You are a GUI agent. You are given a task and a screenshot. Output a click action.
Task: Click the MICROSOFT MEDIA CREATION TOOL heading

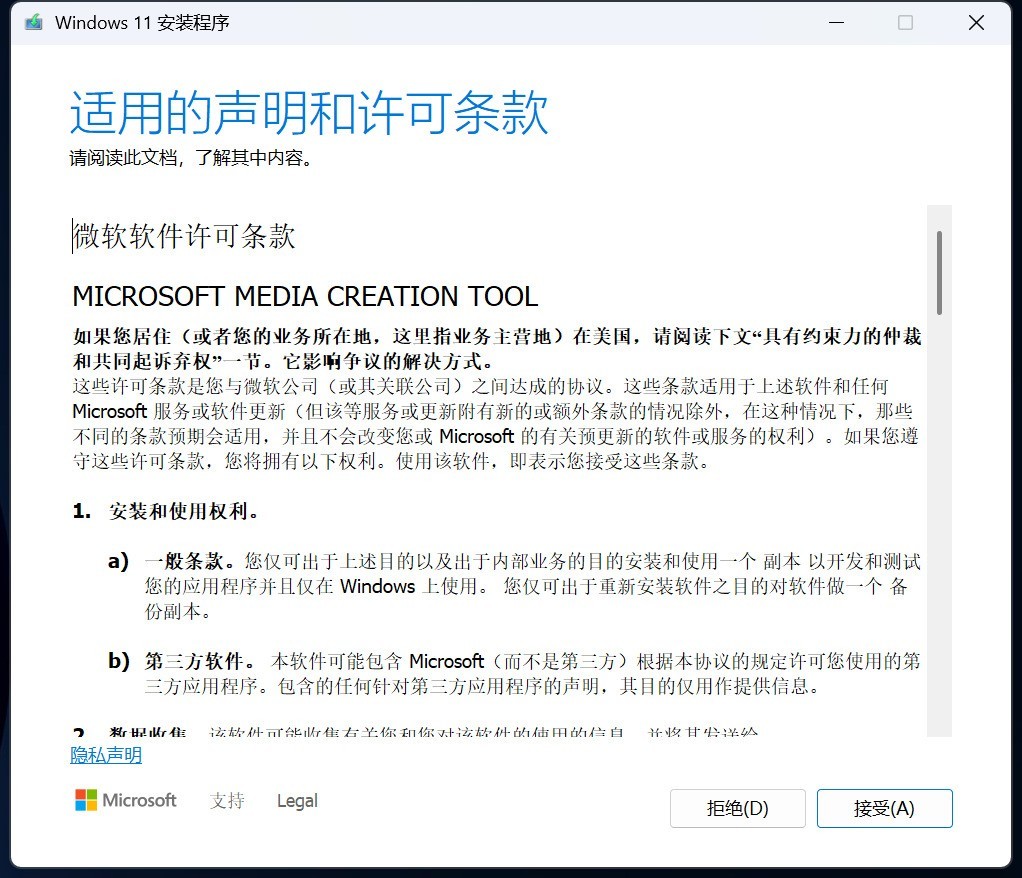tap(303, 296)
